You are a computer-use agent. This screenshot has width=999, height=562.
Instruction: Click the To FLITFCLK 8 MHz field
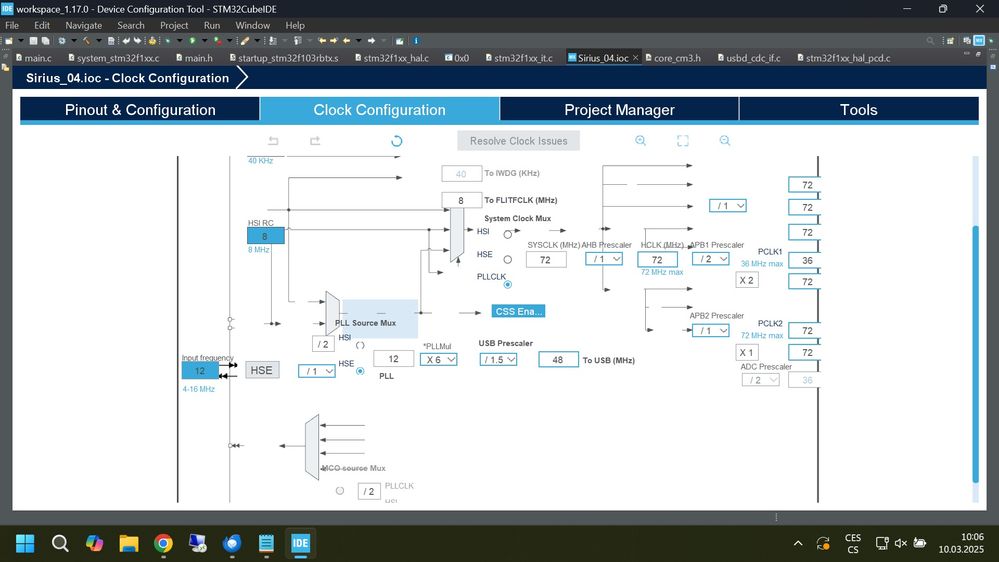(461, 200)
